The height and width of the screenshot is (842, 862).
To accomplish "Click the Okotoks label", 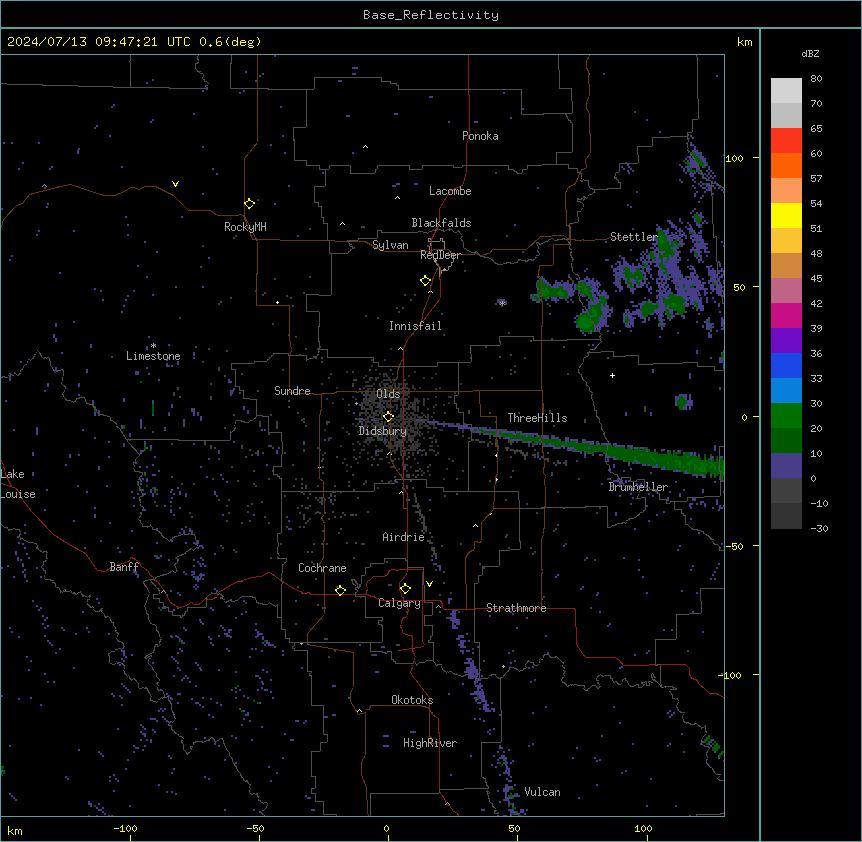I will (x=412, y=700).
